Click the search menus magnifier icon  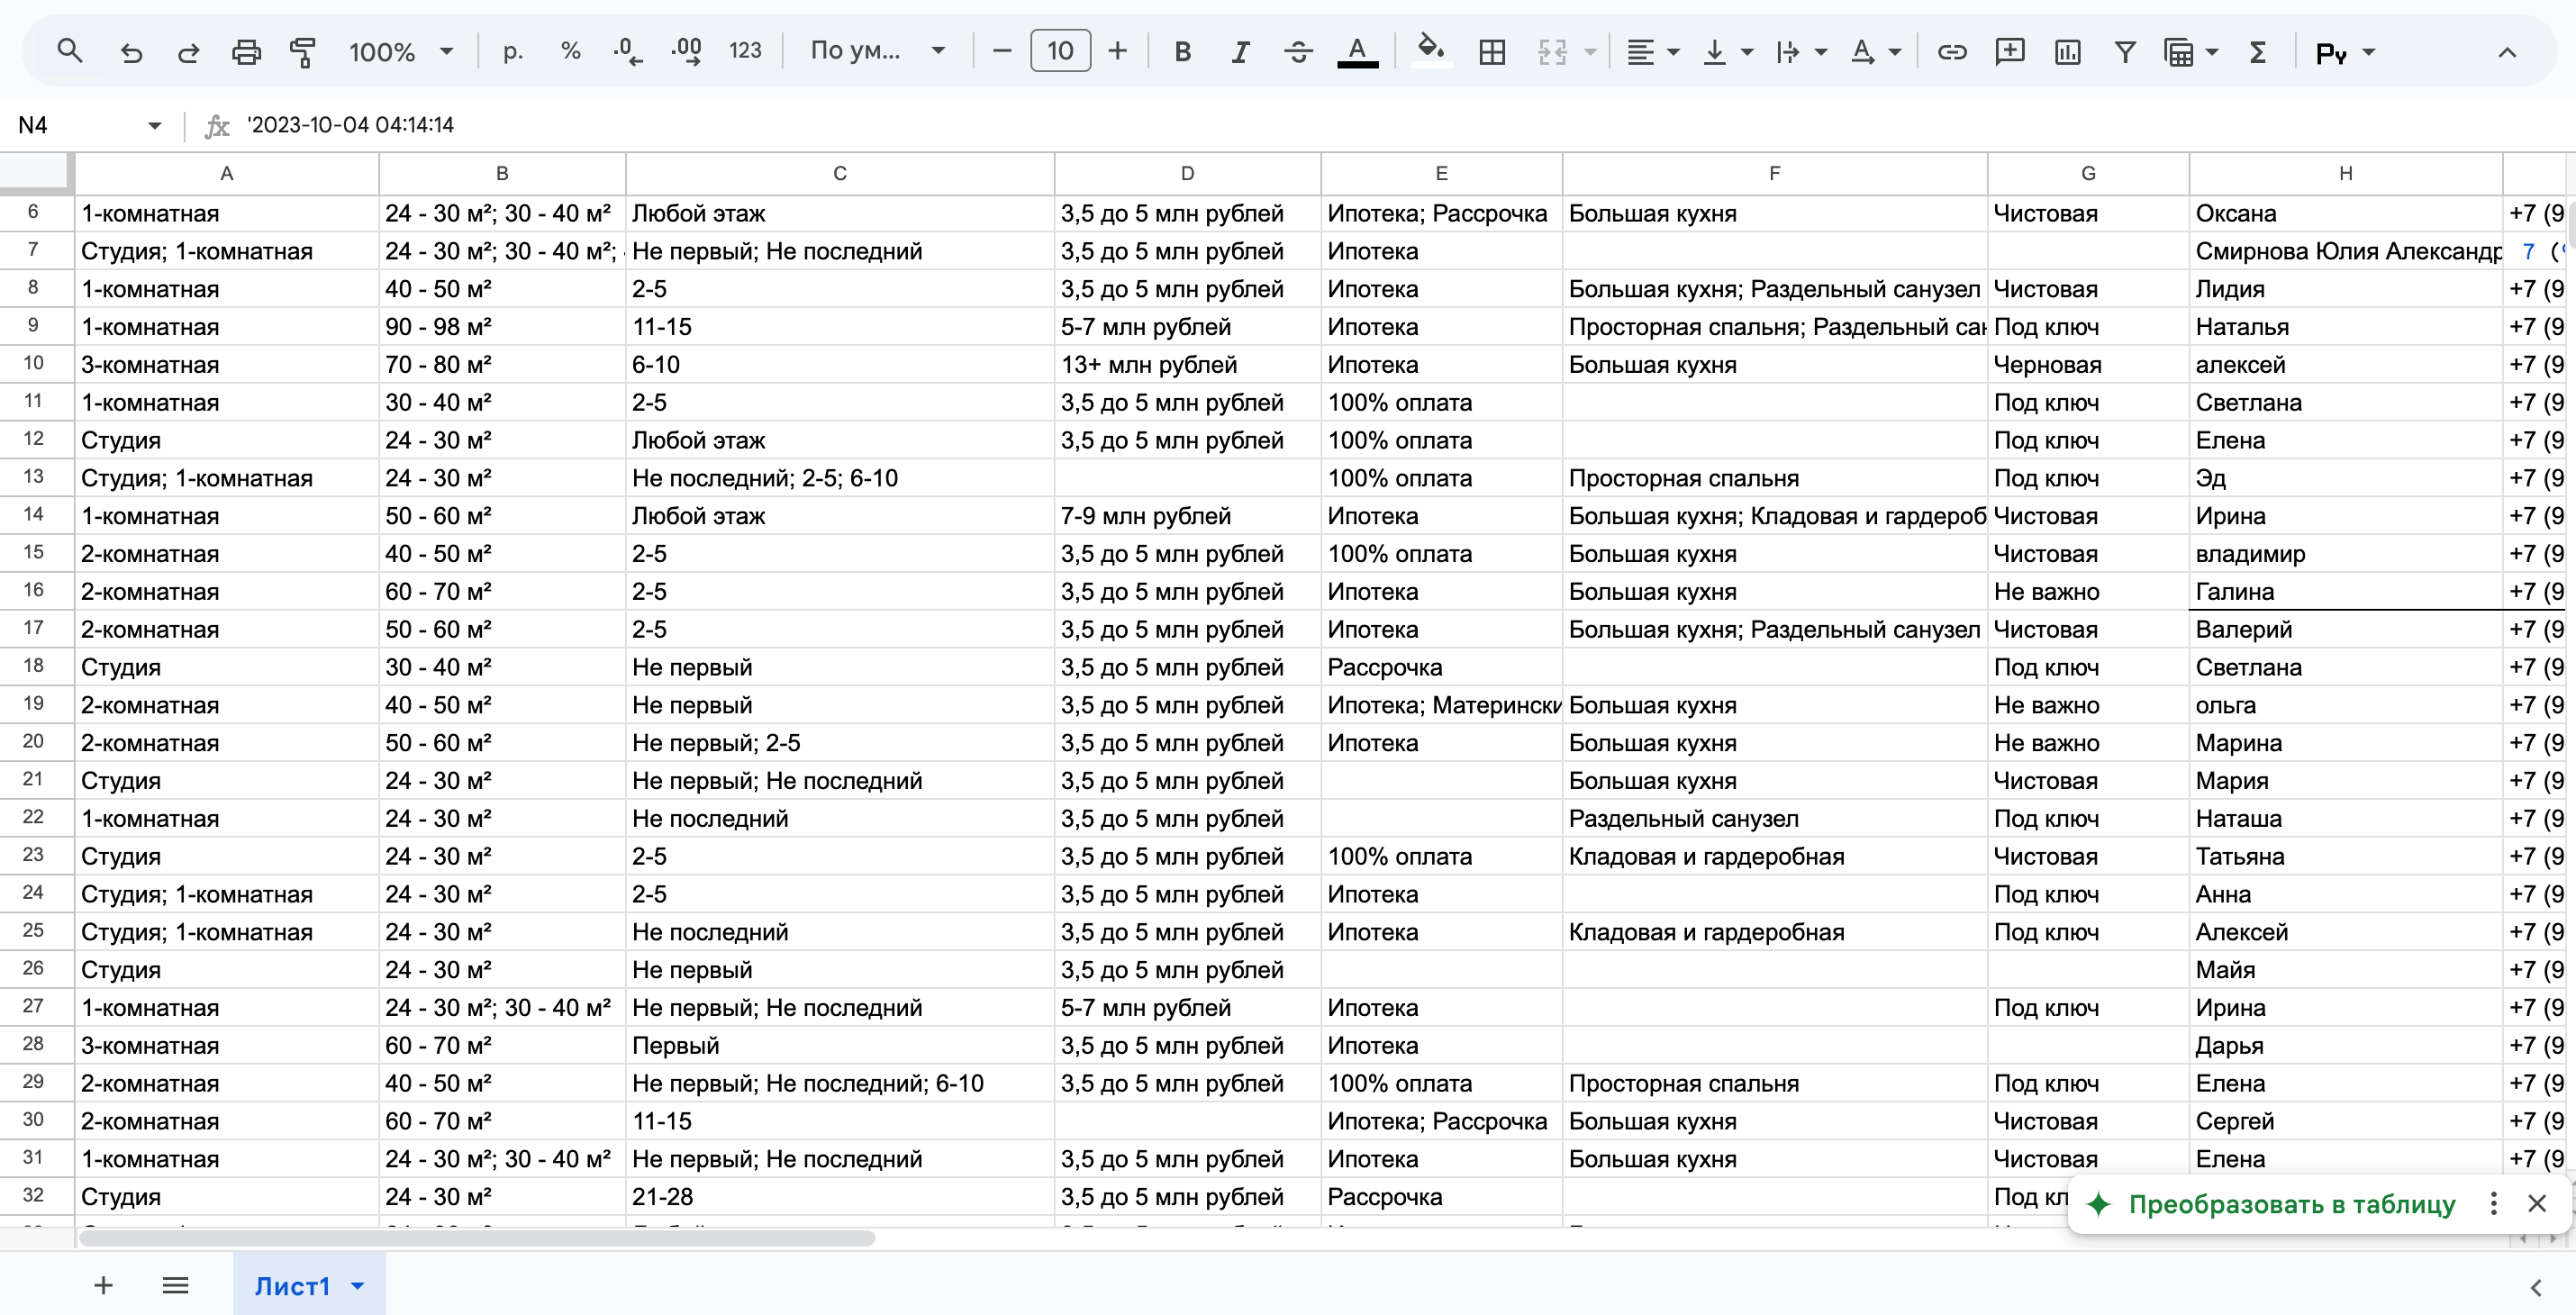tap(69, 51)
